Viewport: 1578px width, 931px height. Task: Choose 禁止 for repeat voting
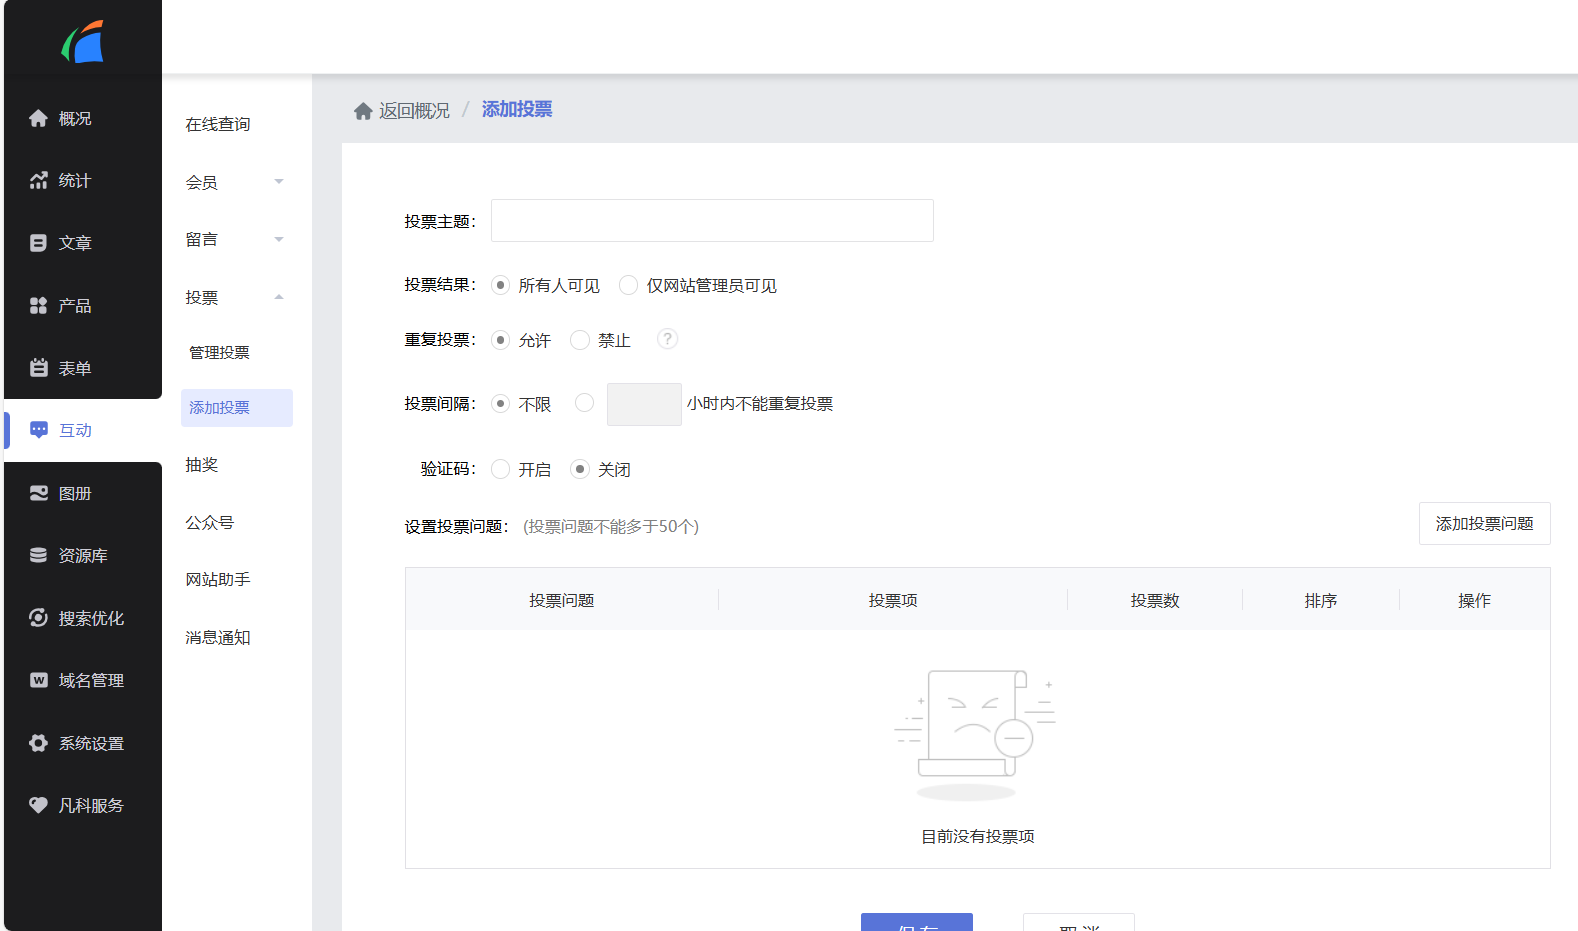pos(580,341)
